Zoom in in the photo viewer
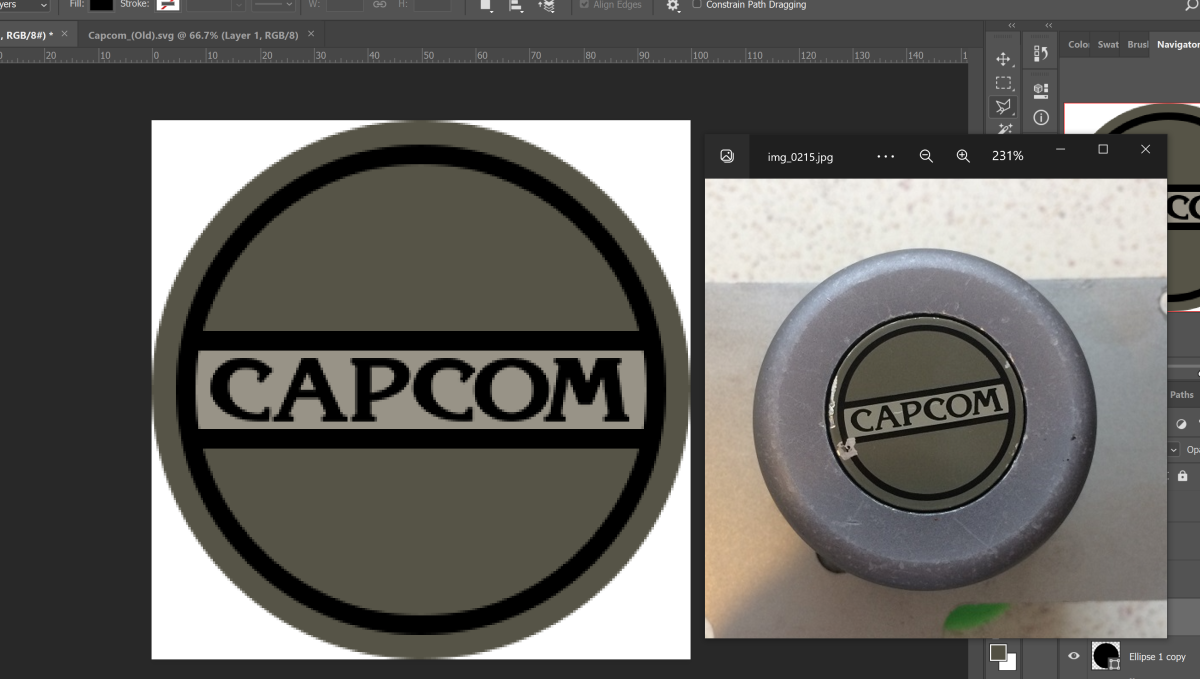Image resolution: width=1200 pixels, height=679 pixels. 963,156
